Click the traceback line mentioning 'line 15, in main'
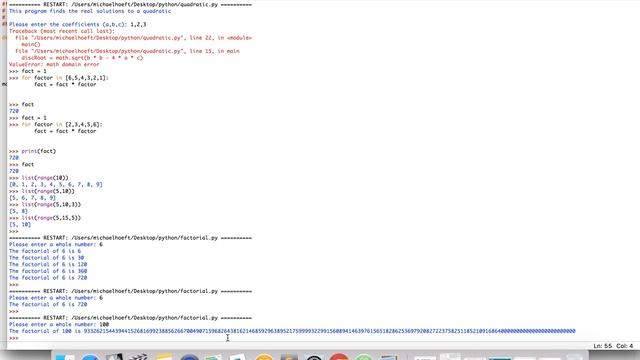 point(127,51)
